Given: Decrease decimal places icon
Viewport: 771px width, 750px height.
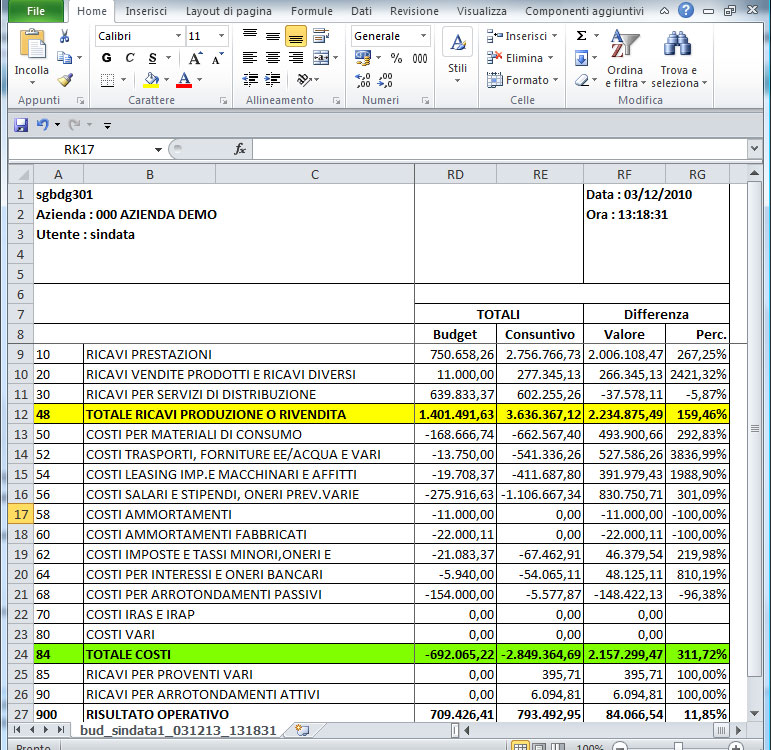Looking at the screenshot, I should [x=385, y=80].
